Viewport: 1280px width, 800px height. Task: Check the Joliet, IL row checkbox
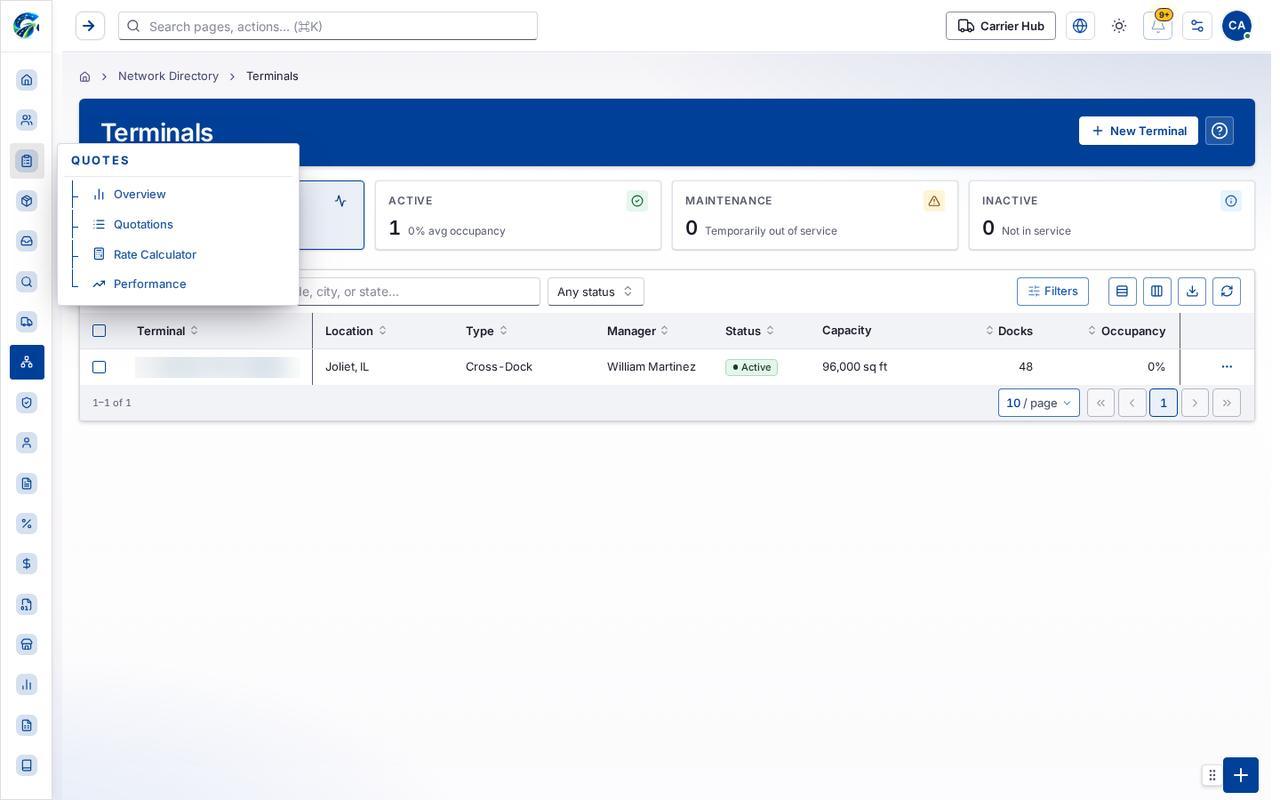coord(99,367)
